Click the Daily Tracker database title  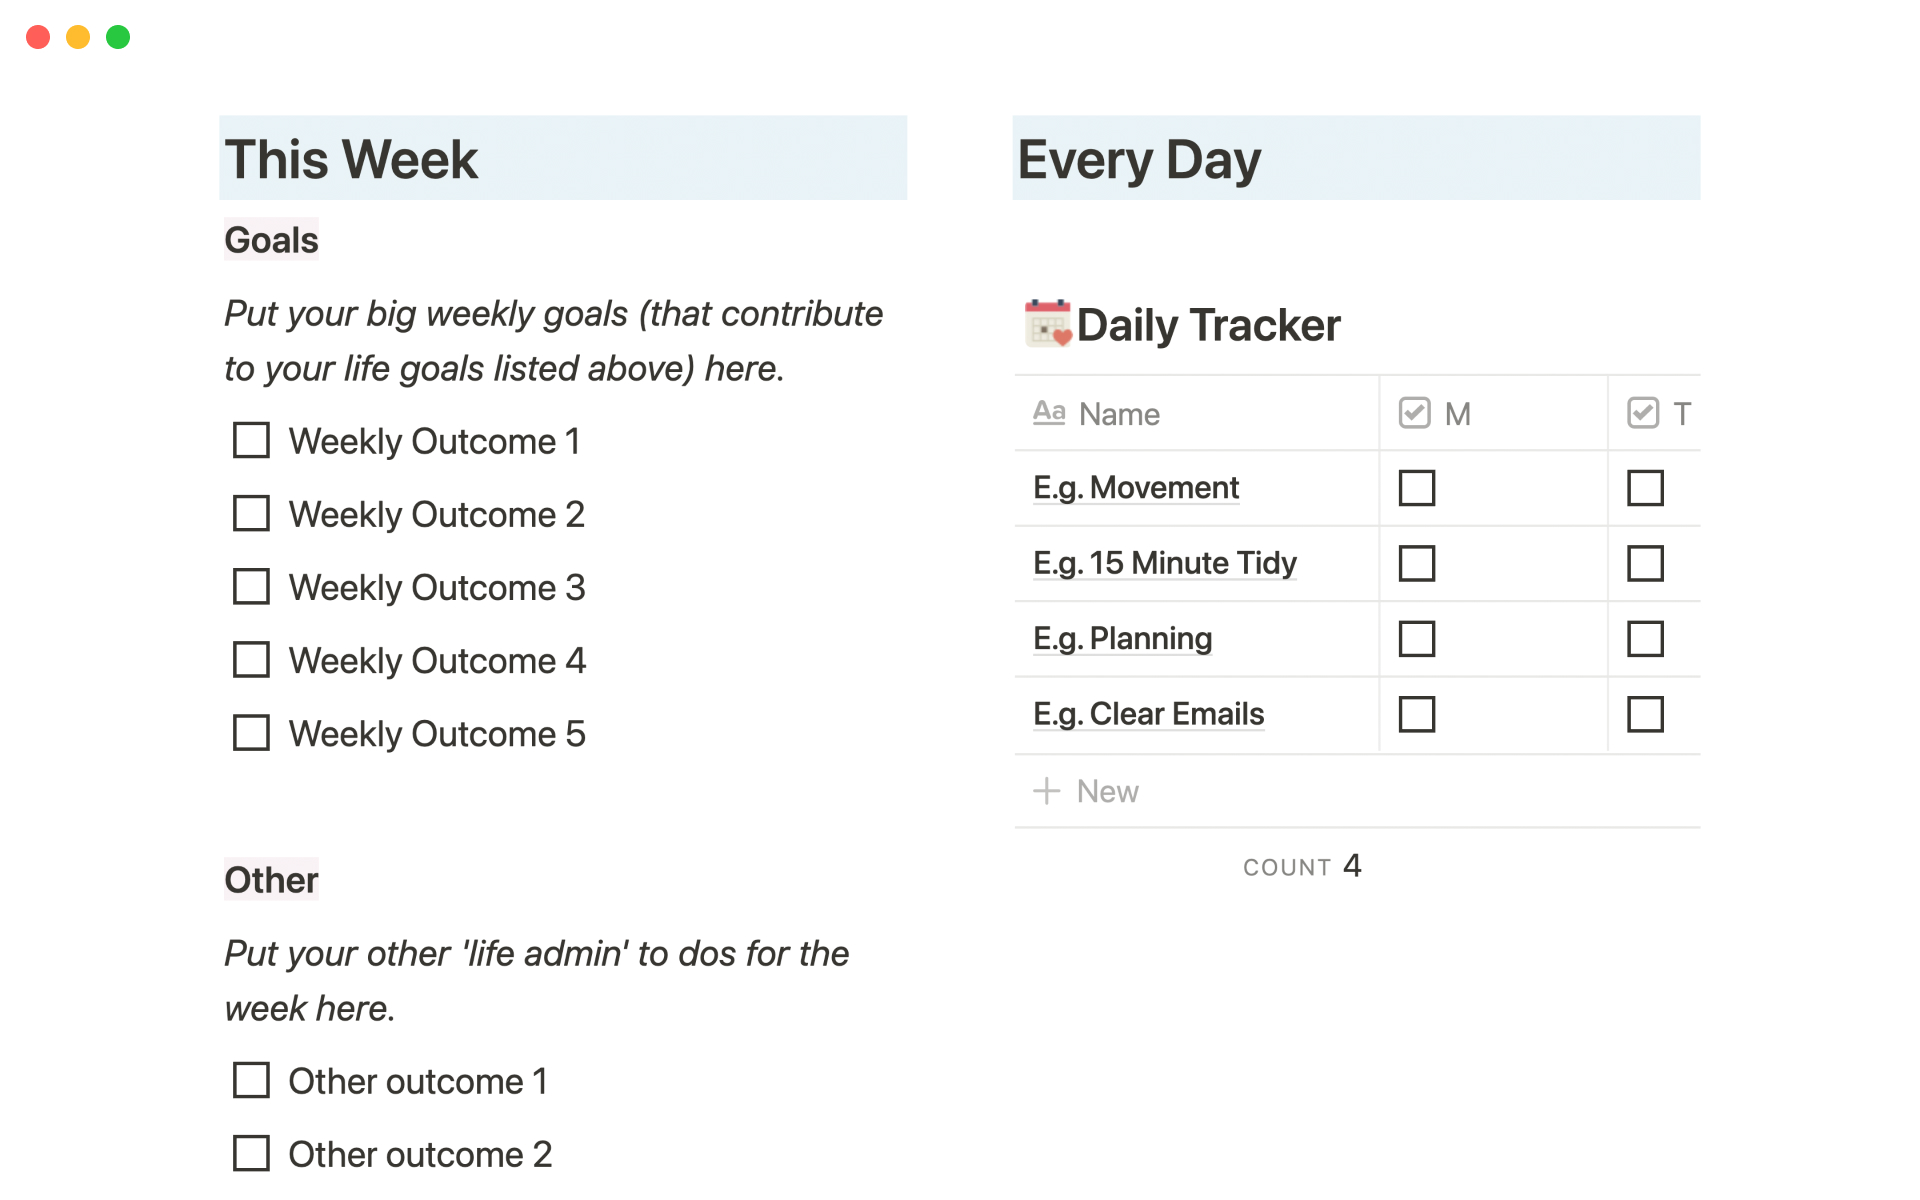point(1208,326)
